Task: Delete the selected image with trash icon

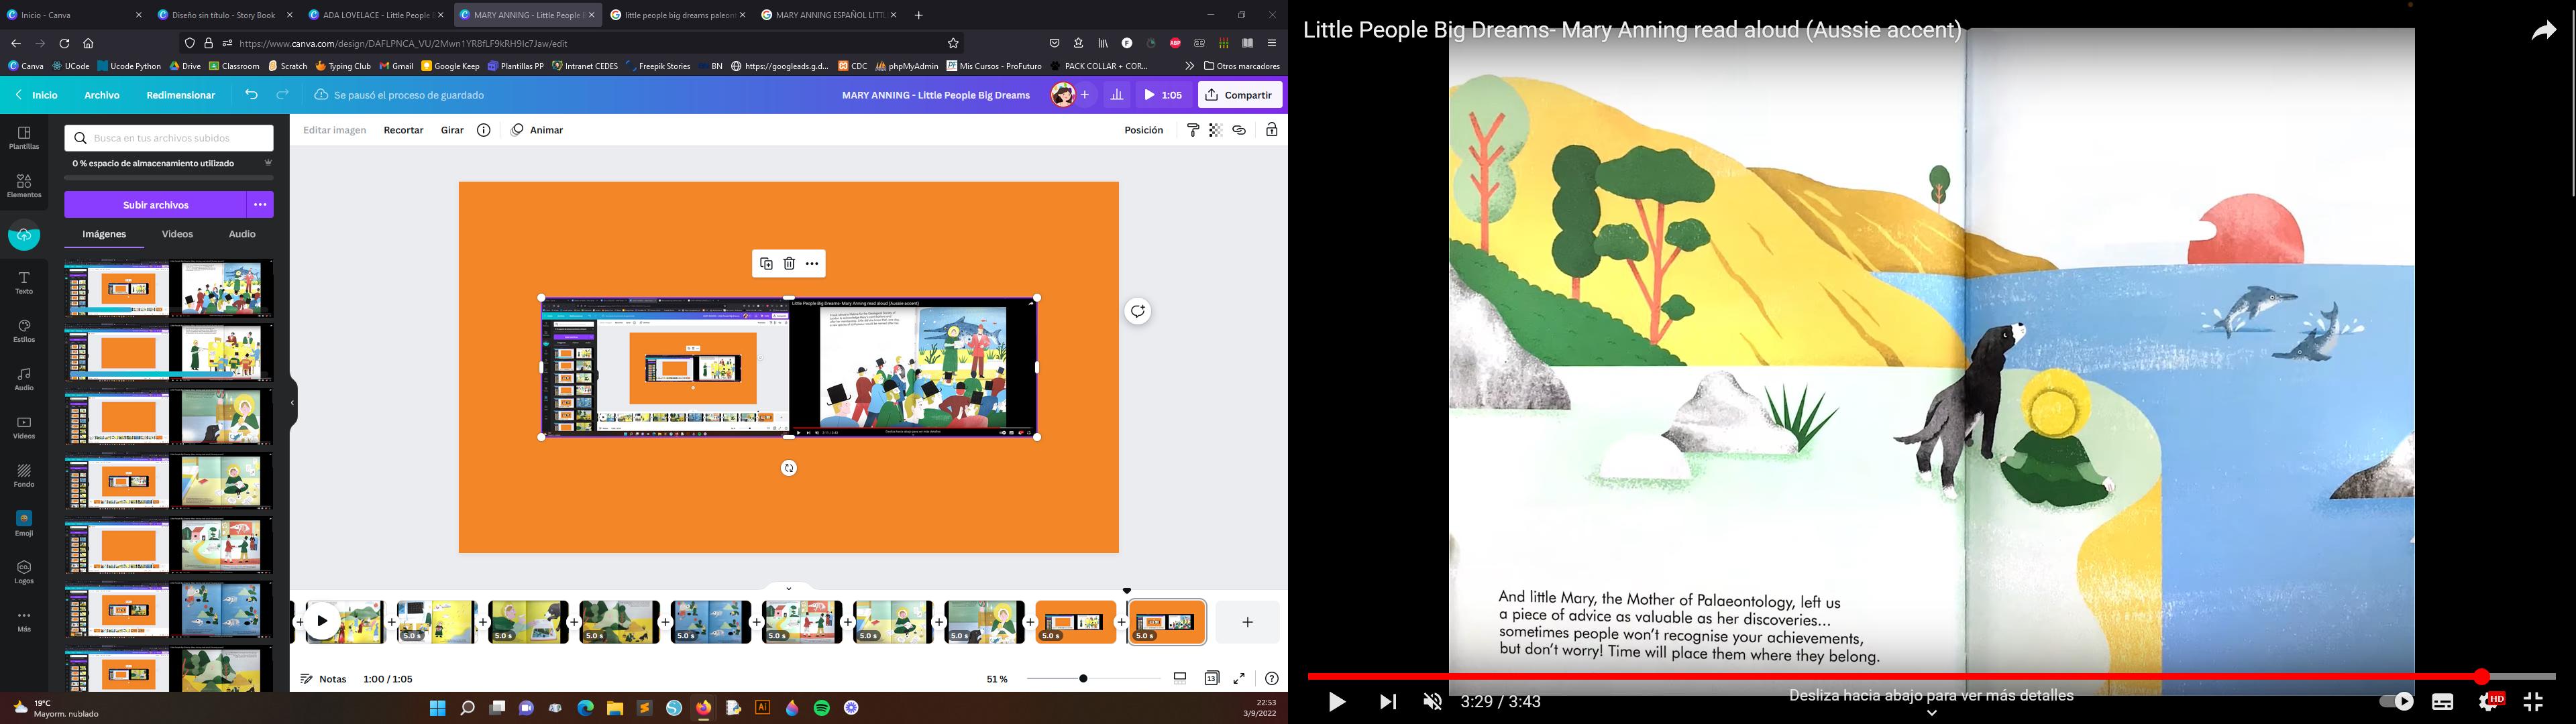Action: point(789,264)
